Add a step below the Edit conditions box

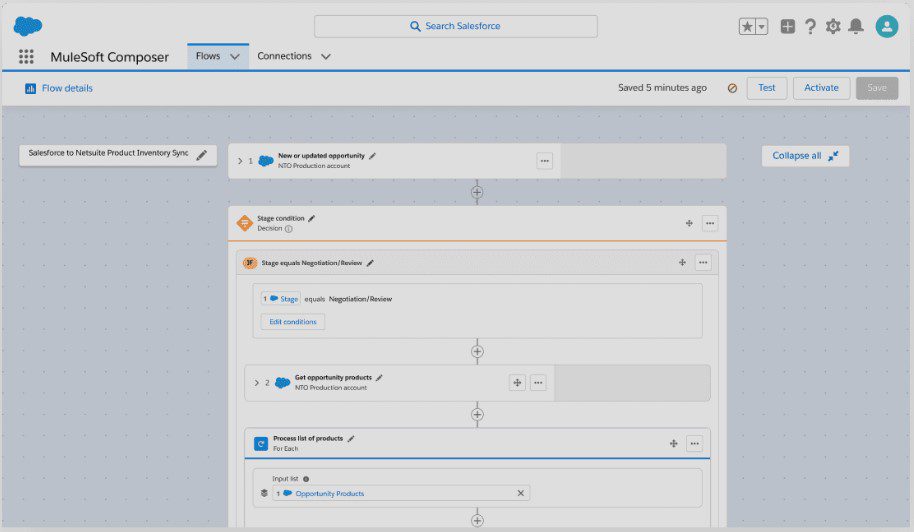click(477, 352)
